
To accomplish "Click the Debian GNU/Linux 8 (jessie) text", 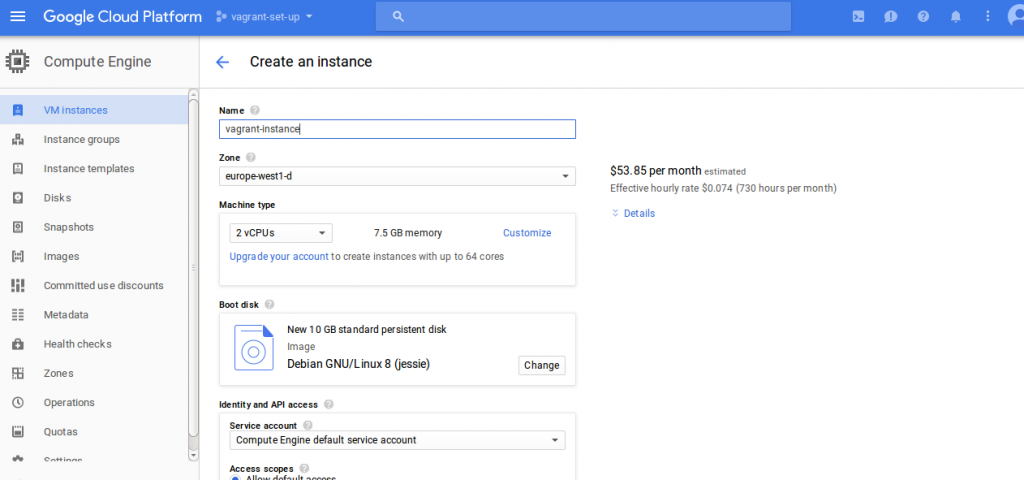I will point(359,364).
